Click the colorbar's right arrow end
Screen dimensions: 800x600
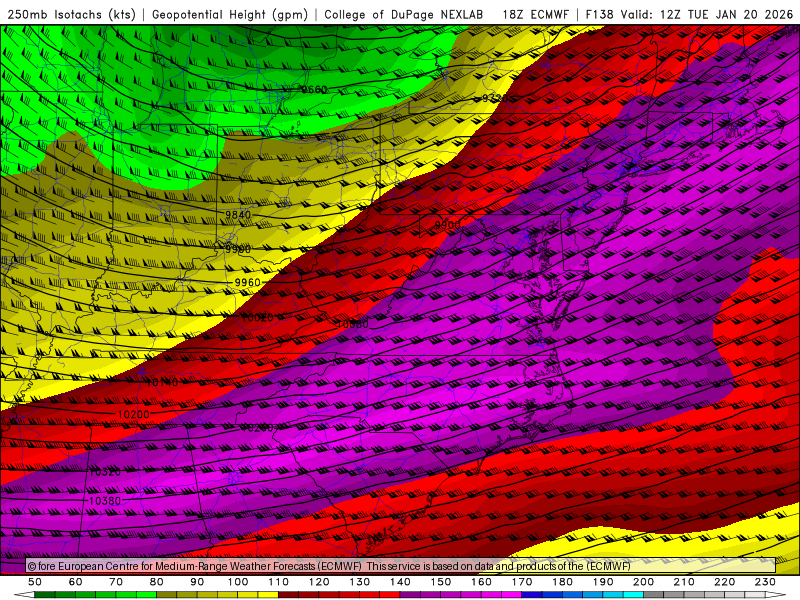click(x=776, y=595)
